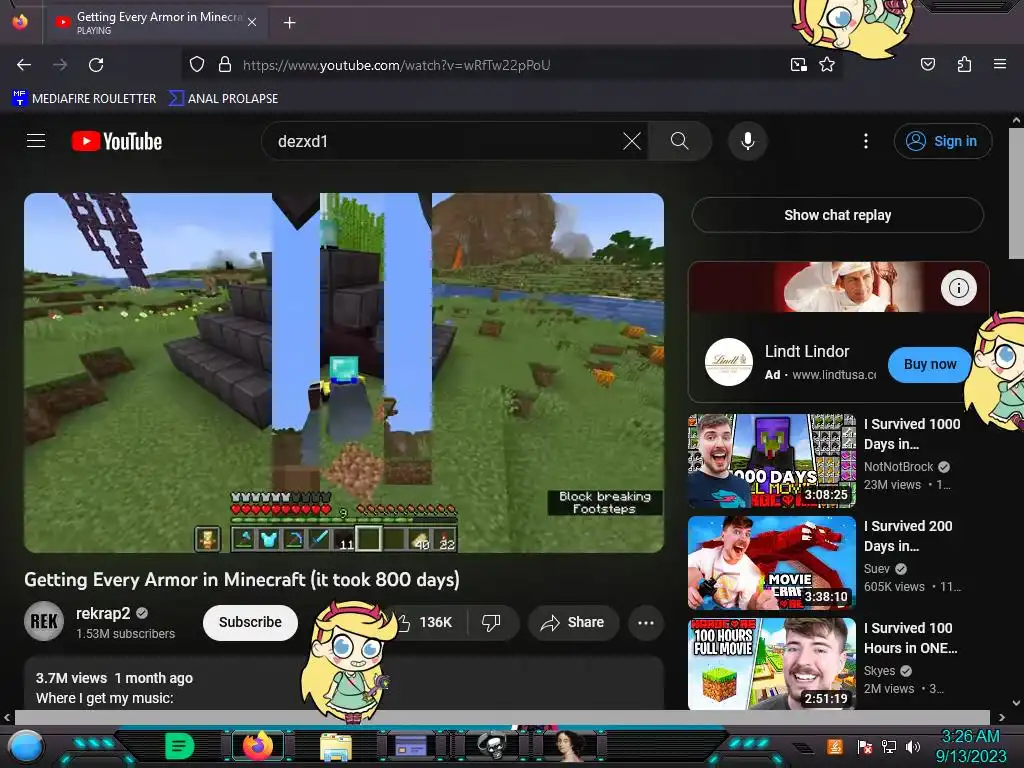Viewport: 1024px width, 768px height.
Task: Show chat replay
Action: point(837,215)
